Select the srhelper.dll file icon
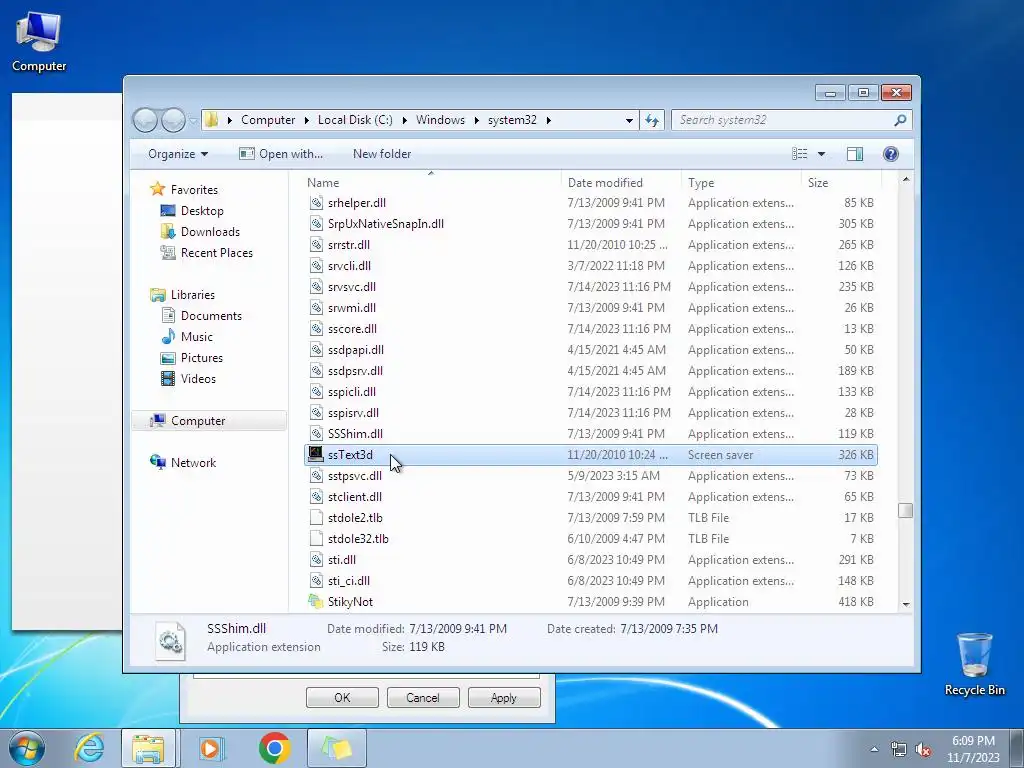 [316, 203]
